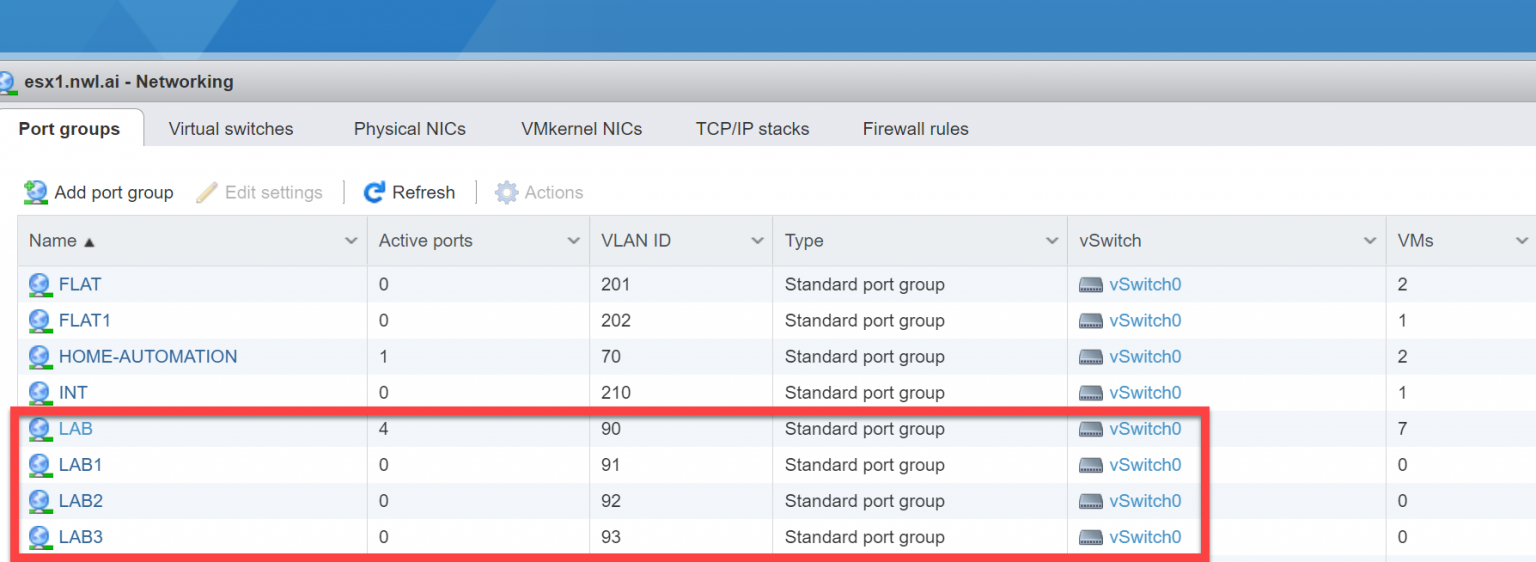Open the vSwitch column dropdown arrow
This screenshot has width=1536, height=562.
(x=1370, y=241)
